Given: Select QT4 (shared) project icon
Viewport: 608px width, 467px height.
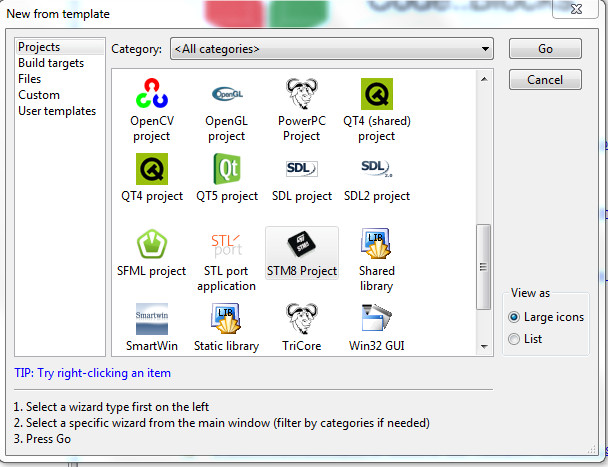Looking at the screenshot, I should tap(377, 94).
